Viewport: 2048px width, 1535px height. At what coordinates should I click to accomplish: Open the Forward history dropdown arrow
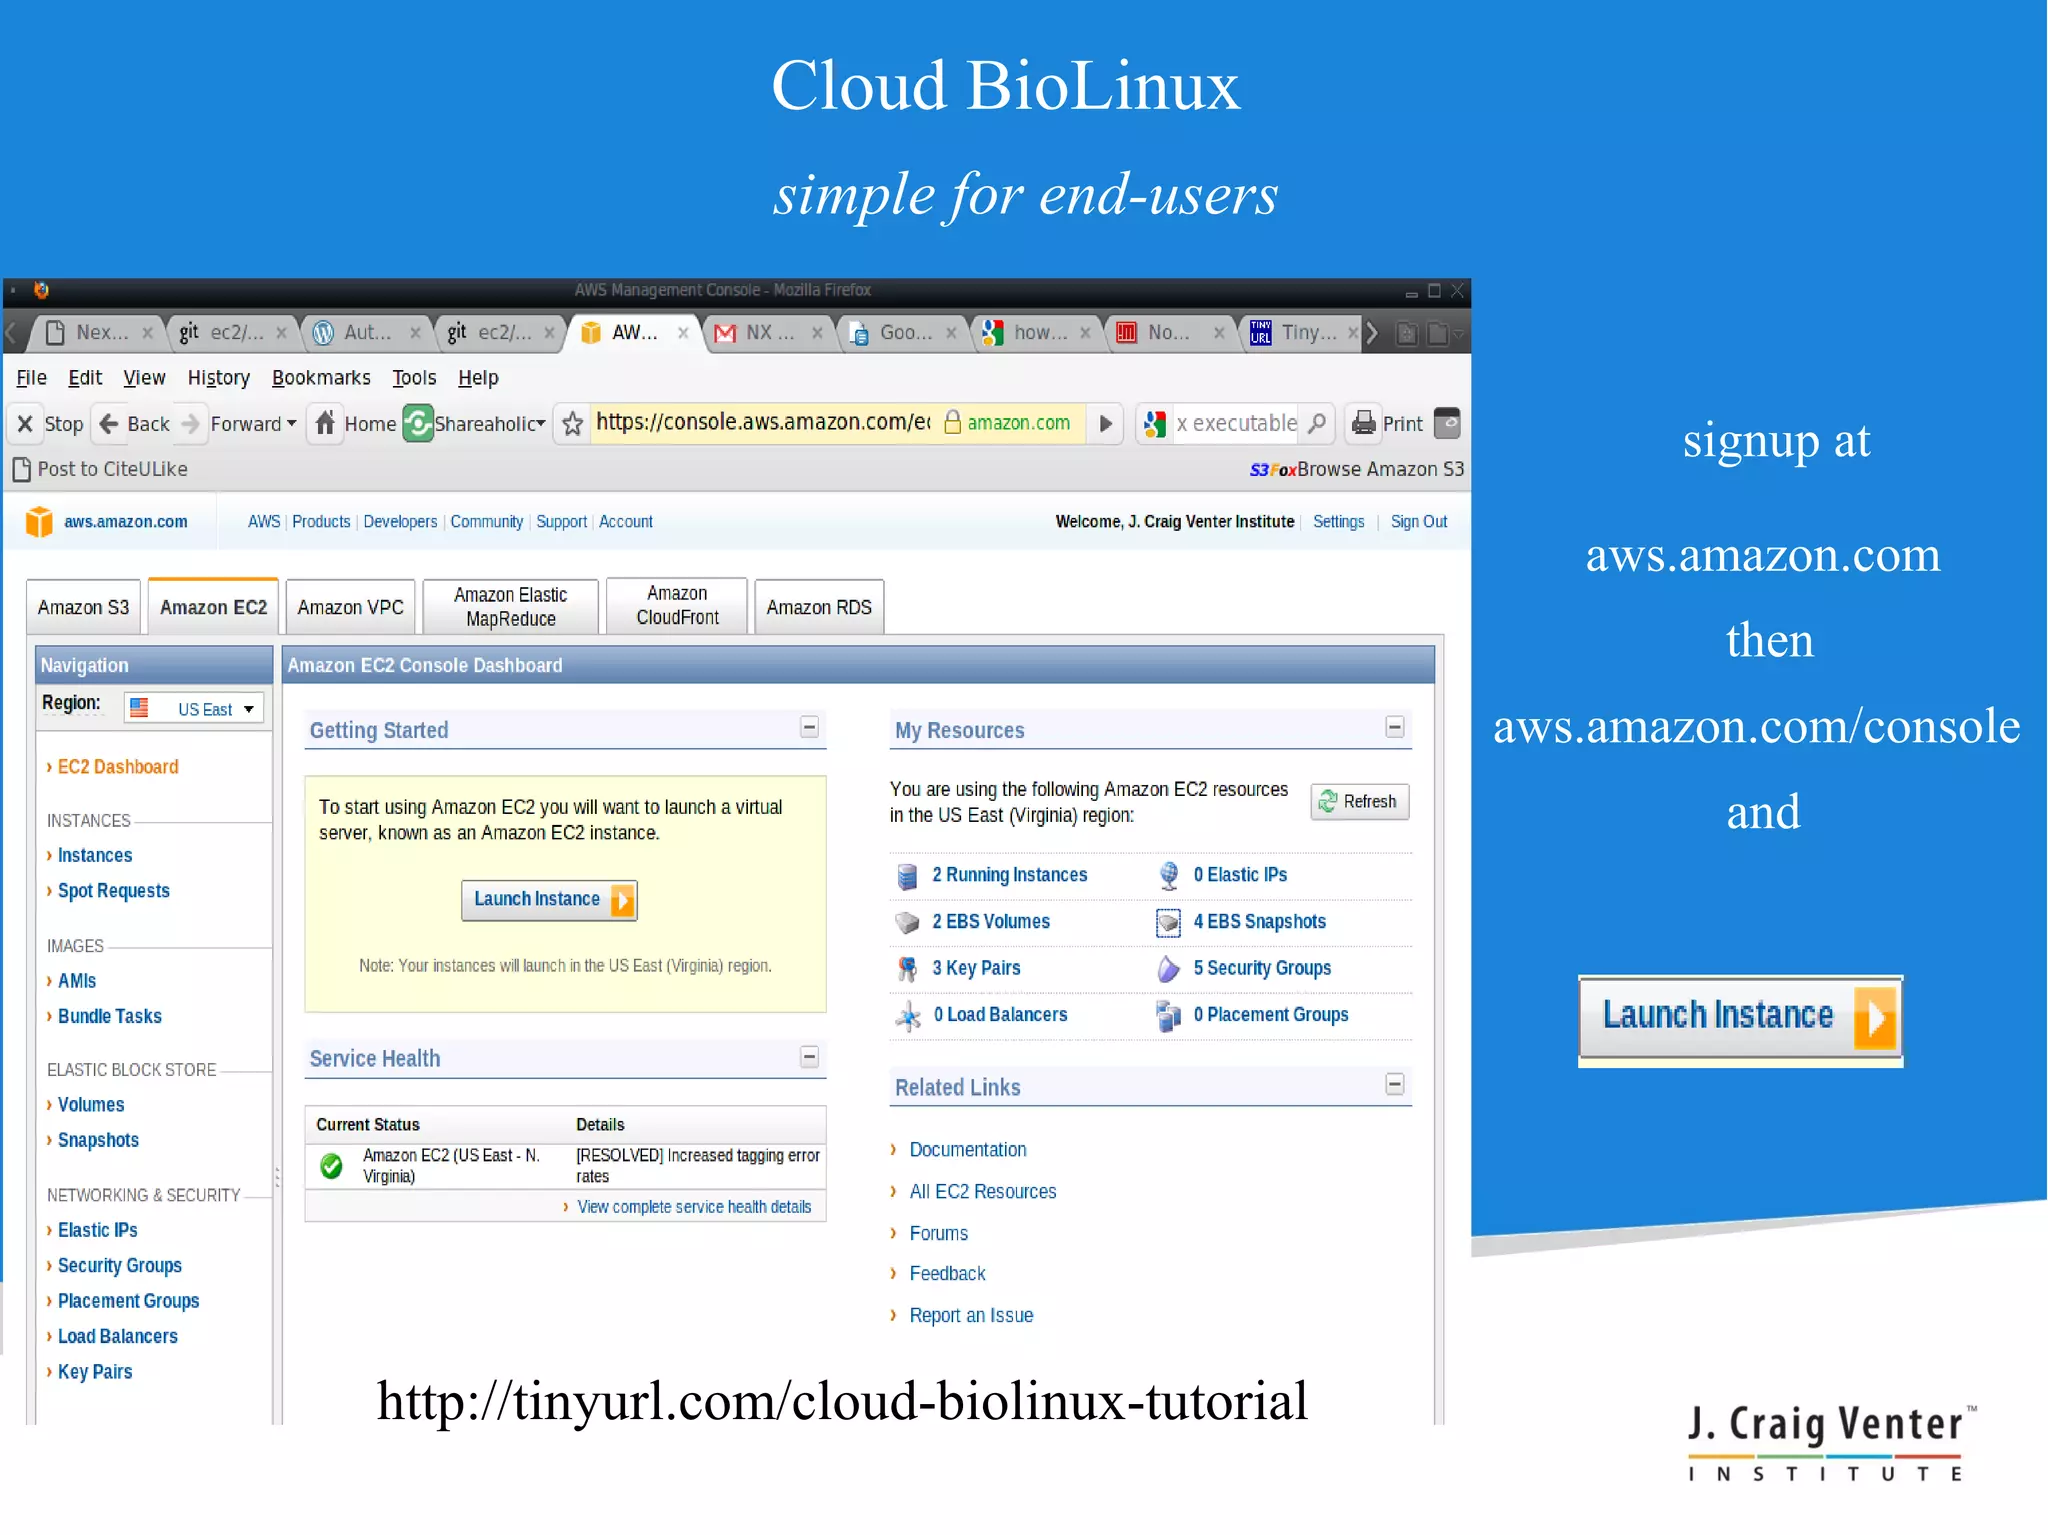click(291, 424)
